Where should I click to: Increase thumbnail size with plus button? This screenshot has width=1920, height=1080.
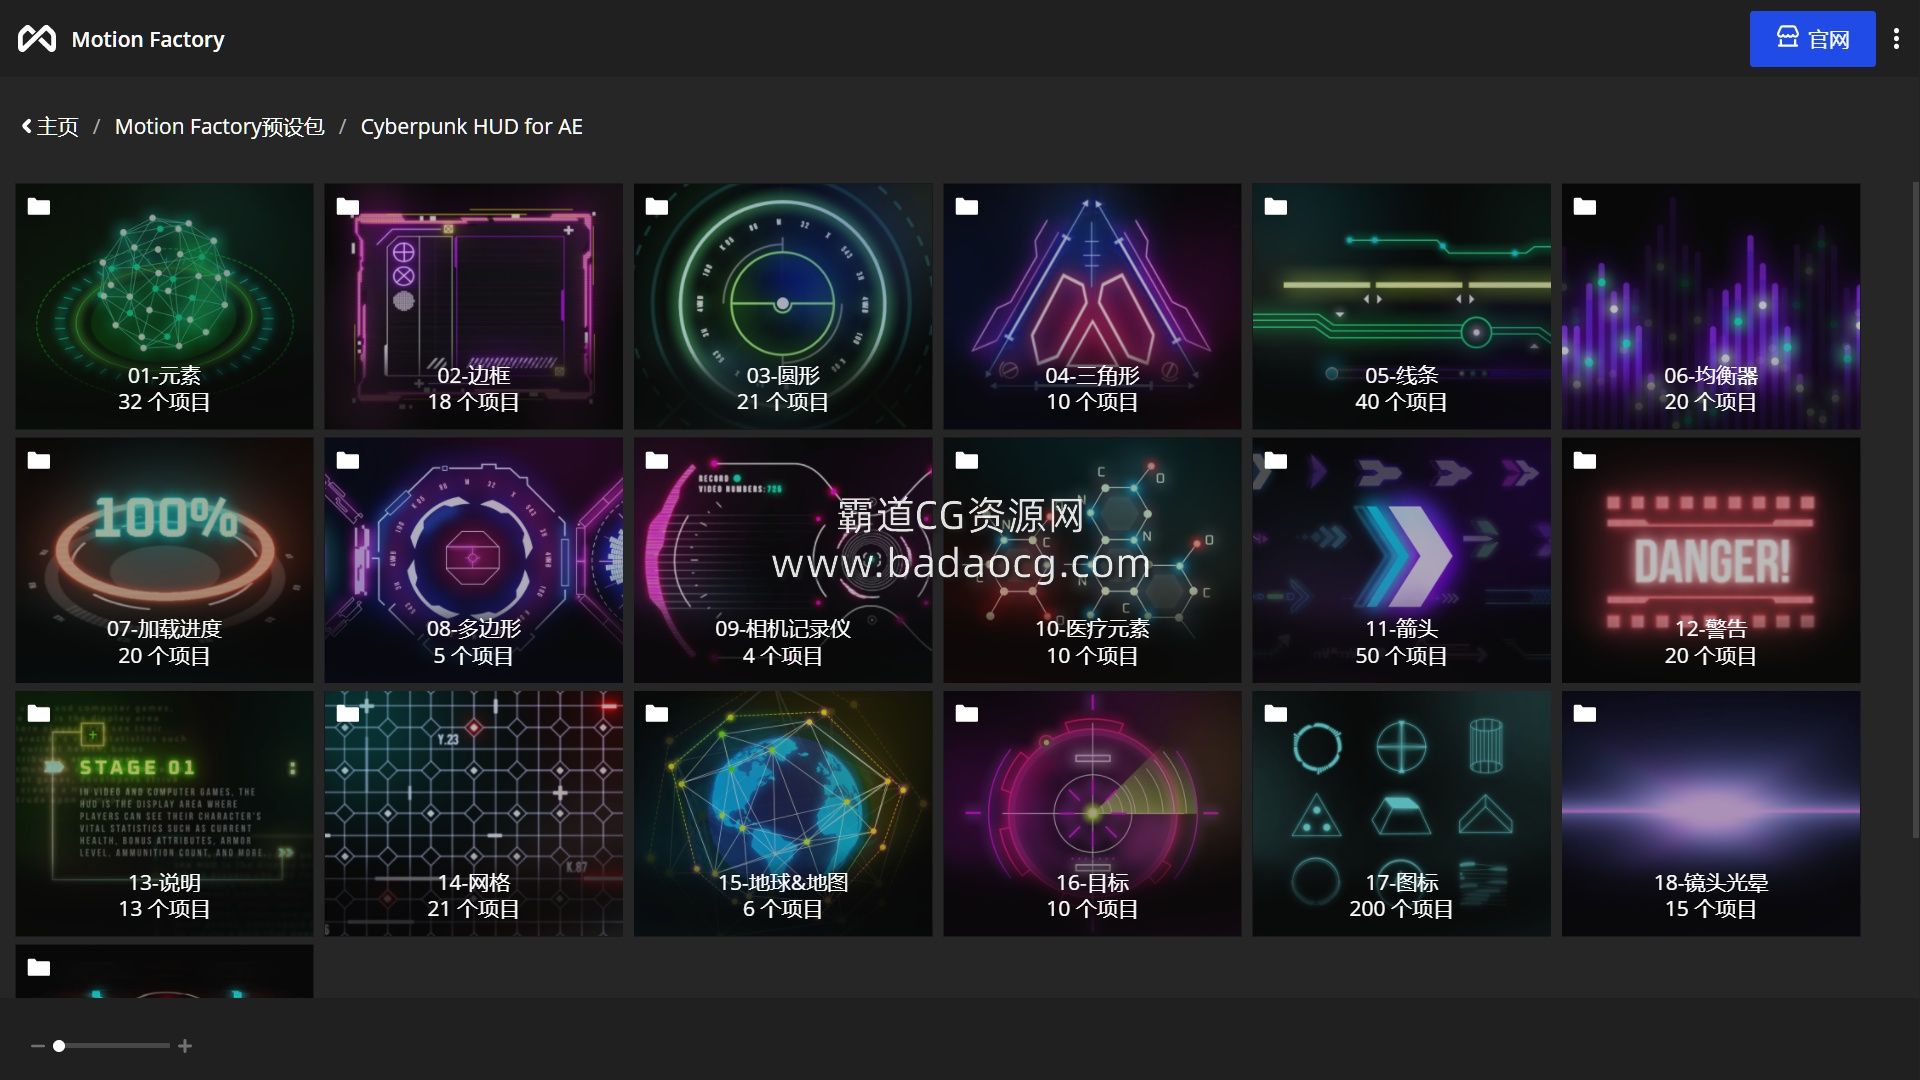pos(185,1046)
